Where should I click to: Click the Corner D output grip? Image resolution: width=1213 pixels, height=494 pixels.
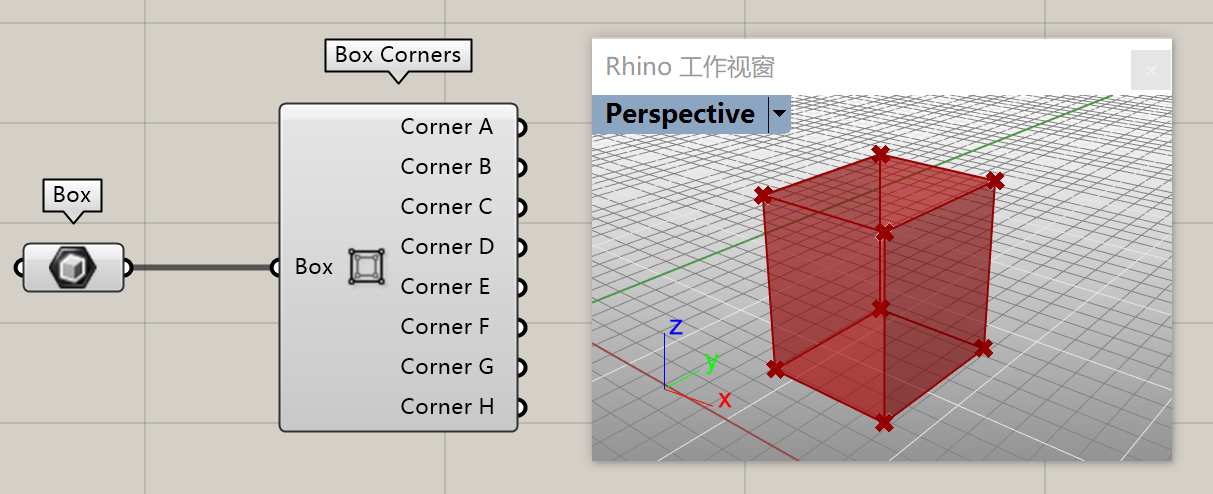pyautogui.click(x=521, y=247)
